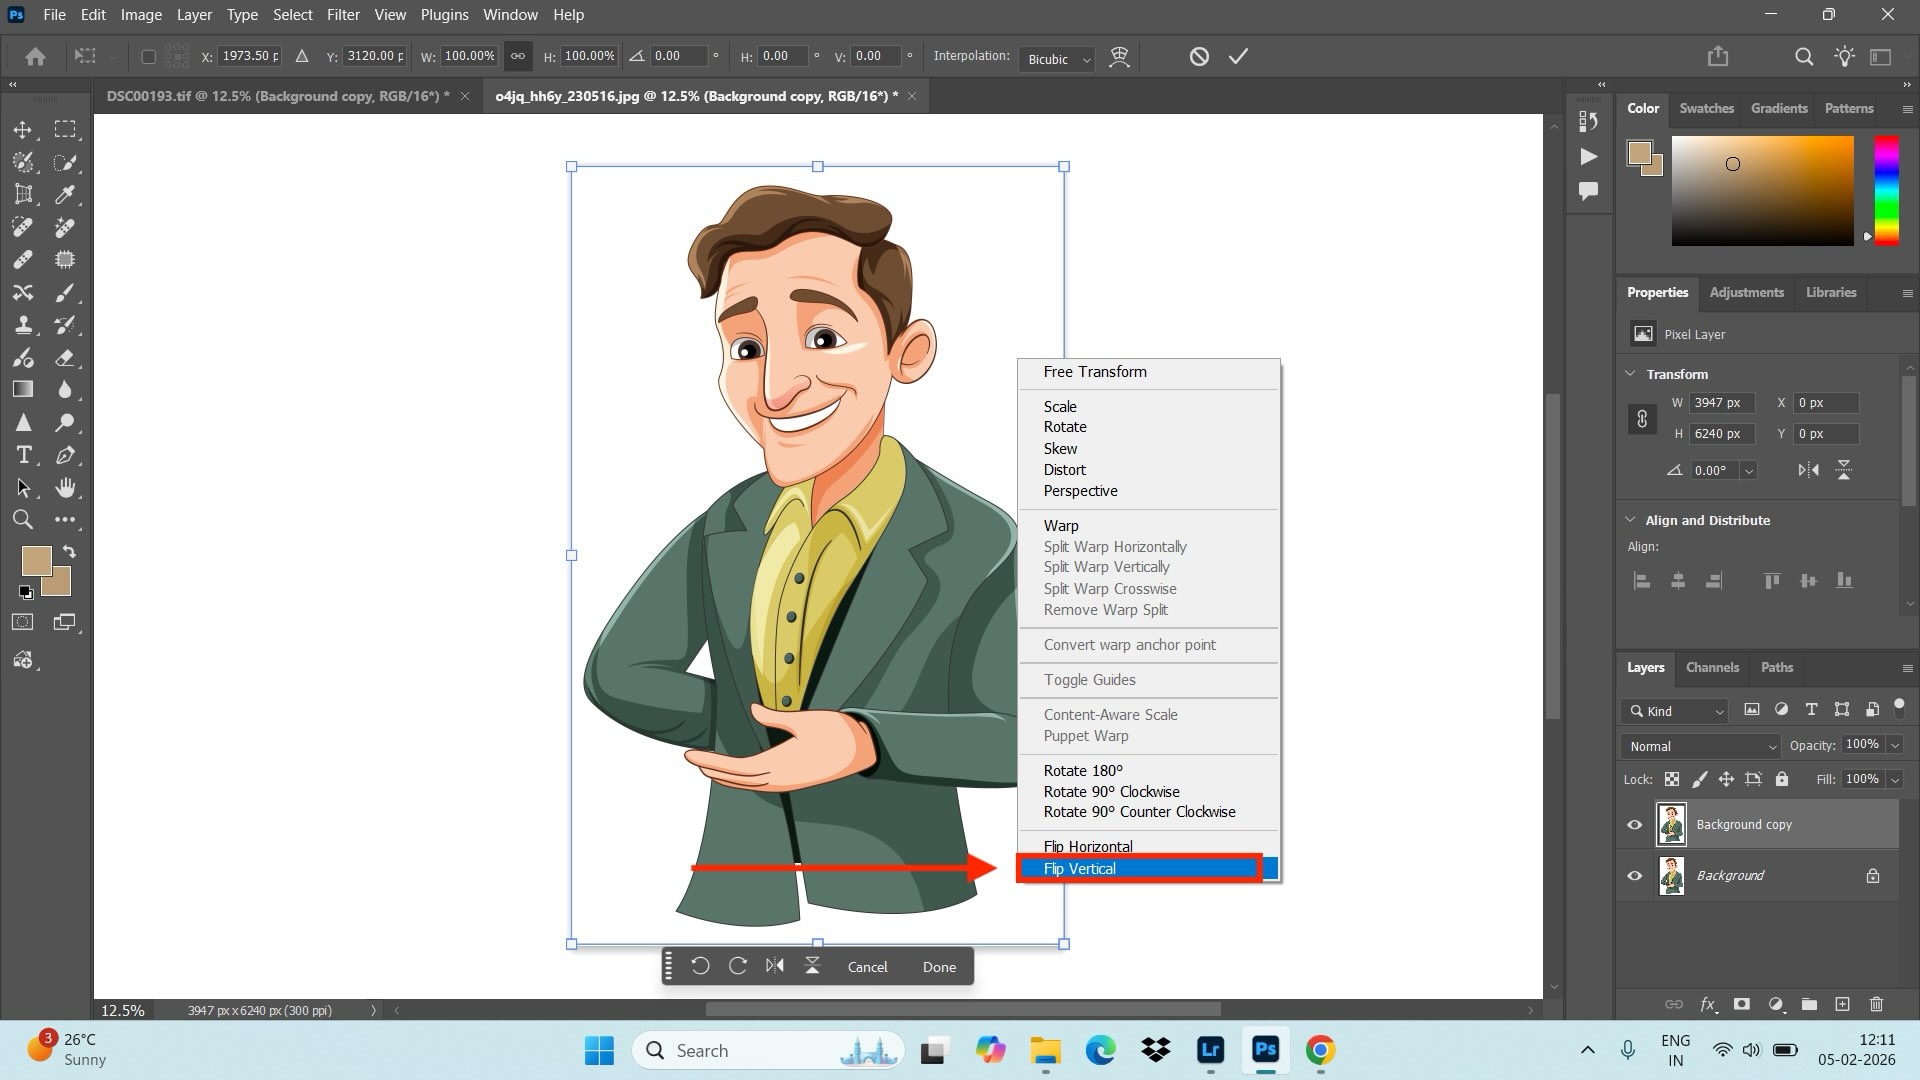This screenshot has height=1080, width=1920.
Task: Select the Type tool
Action: [x=24, y=455]
